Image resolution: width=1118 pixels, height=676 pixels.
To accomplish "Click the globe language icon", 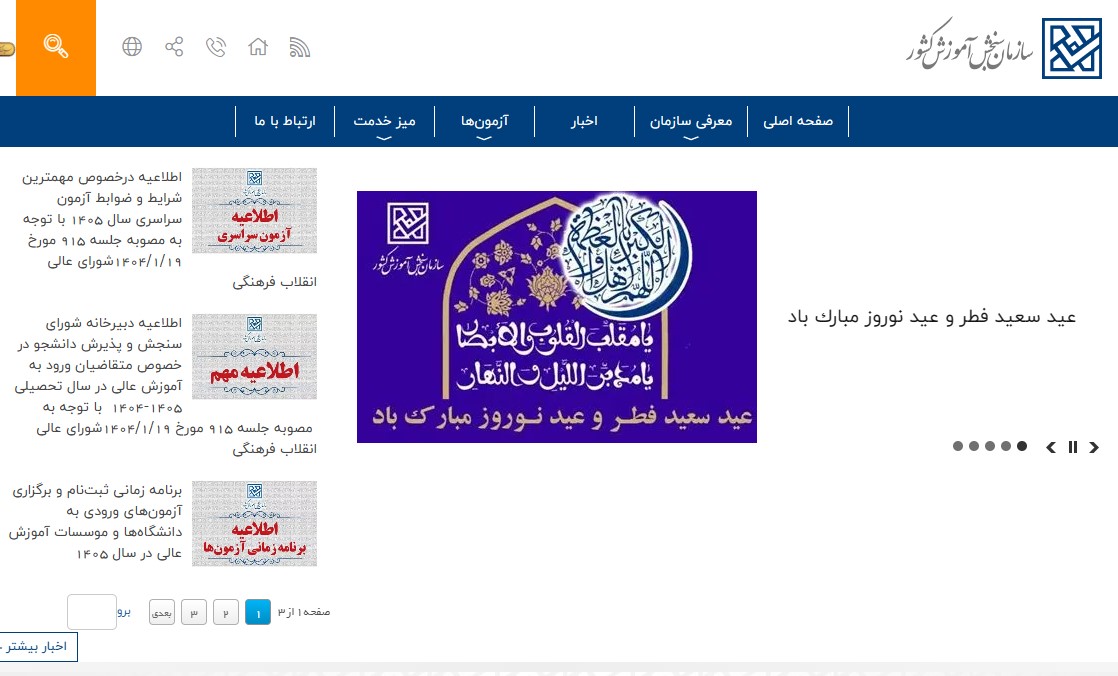I will [x=131, y=46].
